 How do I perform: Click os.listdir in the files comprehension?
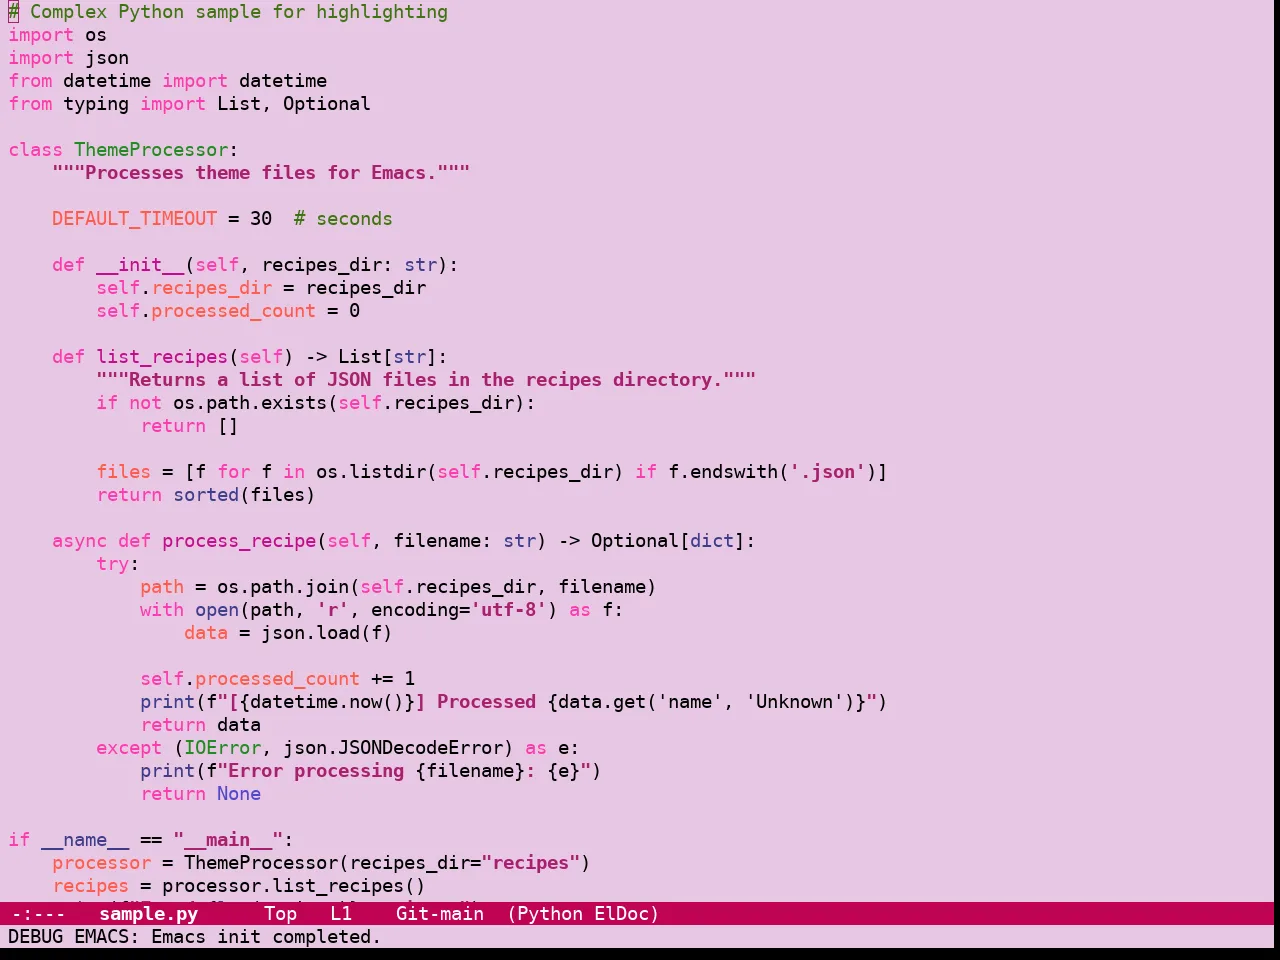pos(371,472)
